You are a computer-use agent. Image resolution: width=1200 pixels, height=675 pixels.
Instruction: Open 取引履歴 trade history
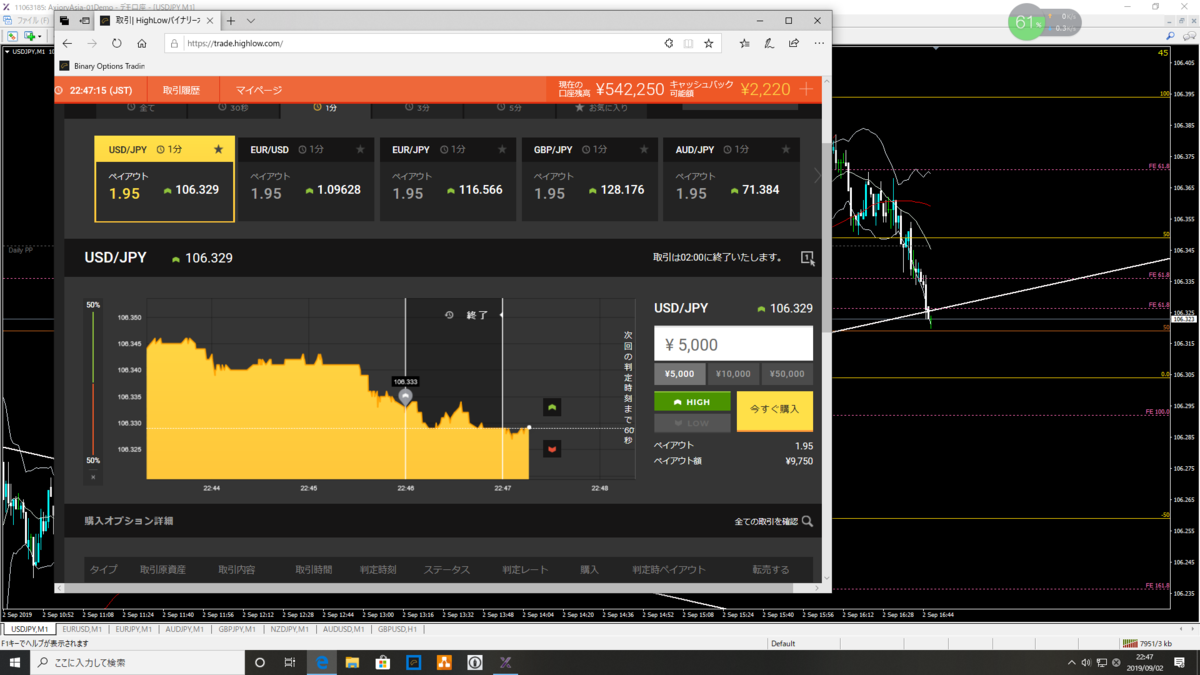[181, 90]
